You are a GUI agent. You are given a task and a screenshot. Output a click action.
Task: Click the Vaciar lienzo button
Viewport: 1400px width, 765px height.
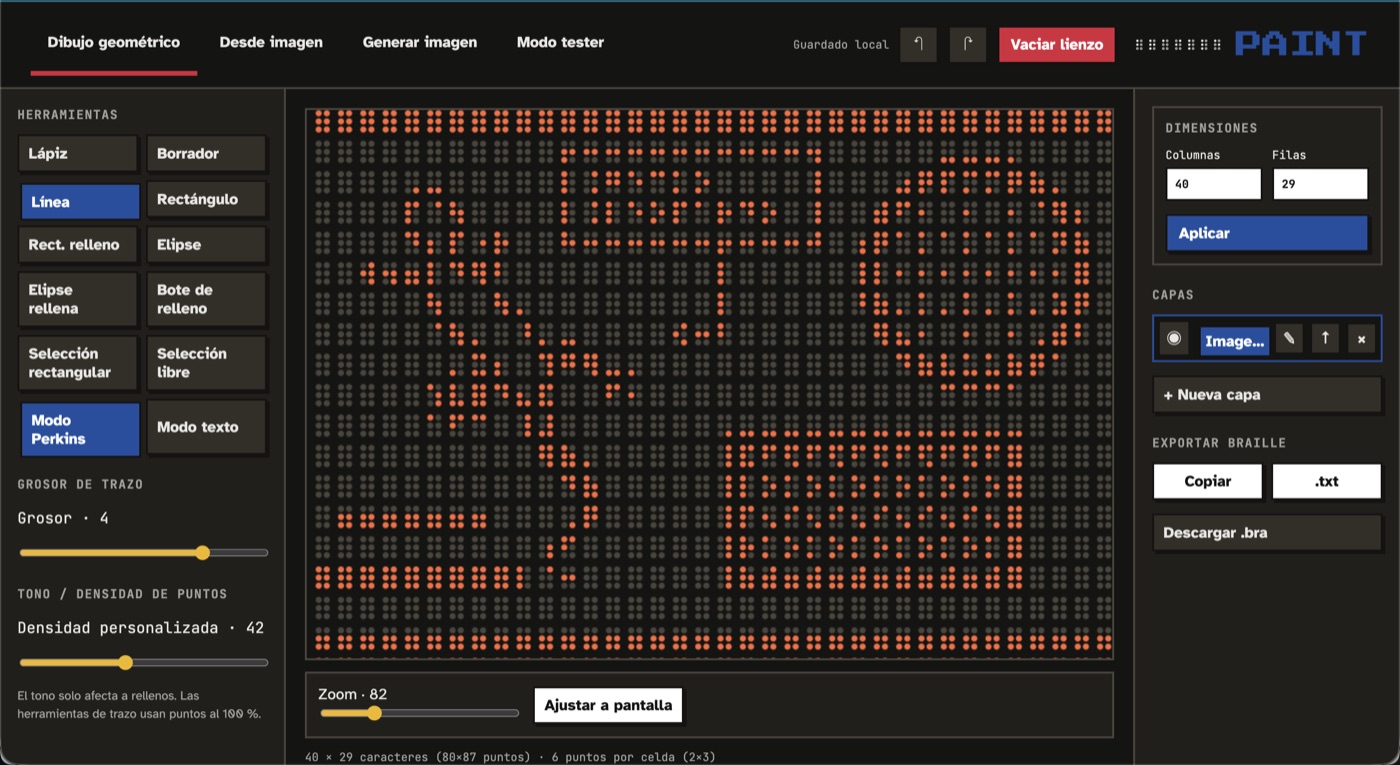pyautogui.click(x=1057, y=44)
